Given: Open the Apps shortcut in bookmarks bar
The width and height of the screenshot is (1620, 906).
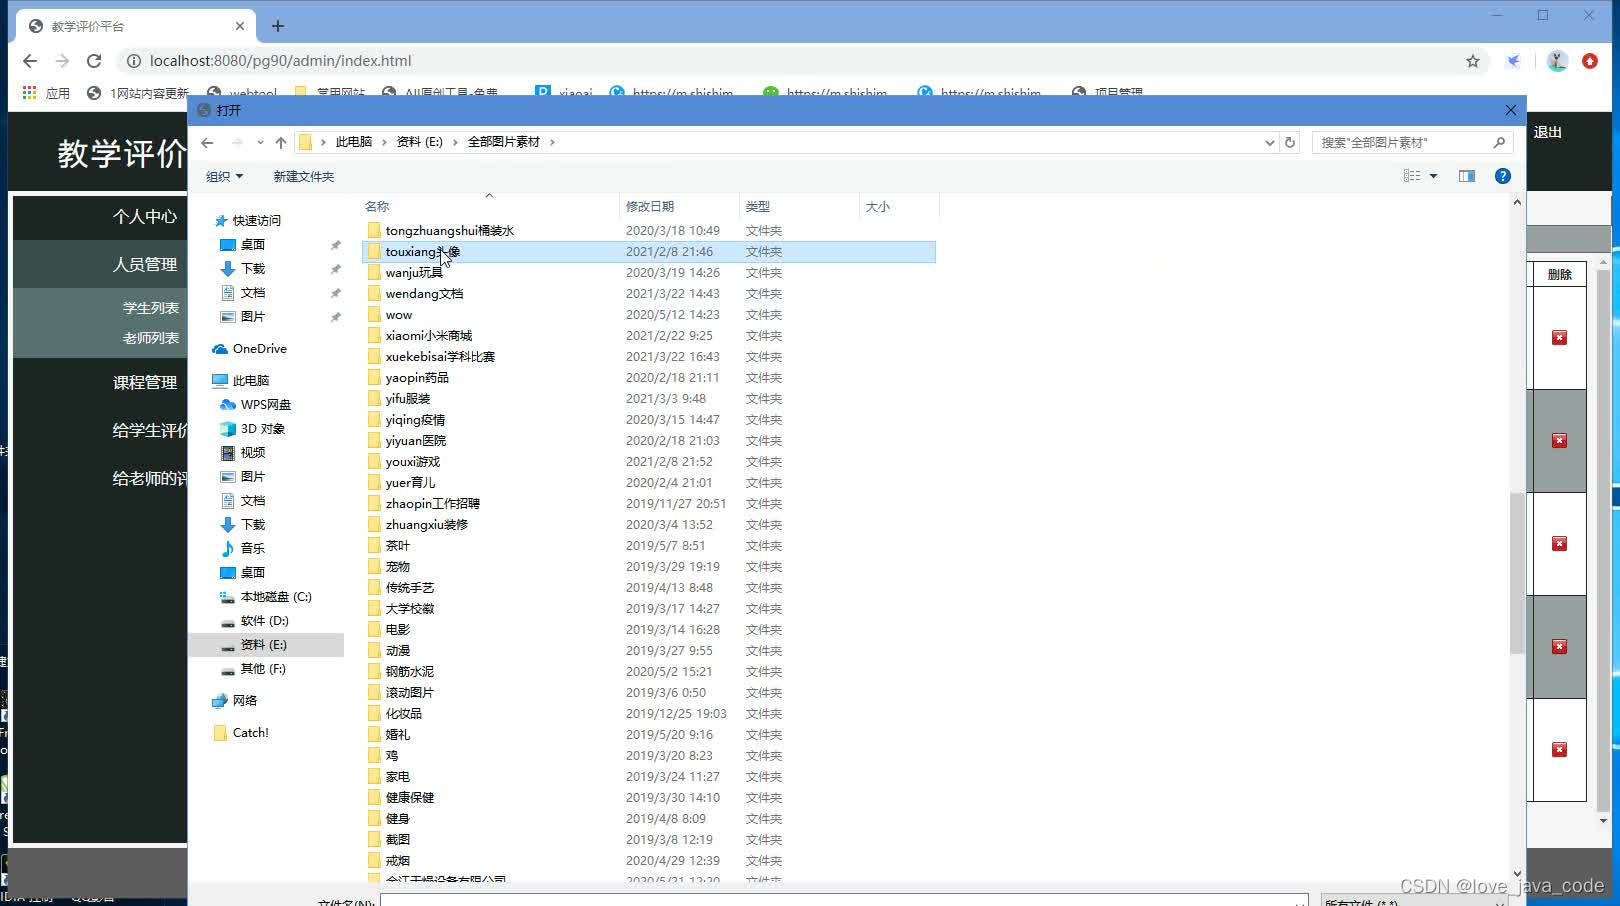Looking at the screenshot, I should click(x=46, y=93).
